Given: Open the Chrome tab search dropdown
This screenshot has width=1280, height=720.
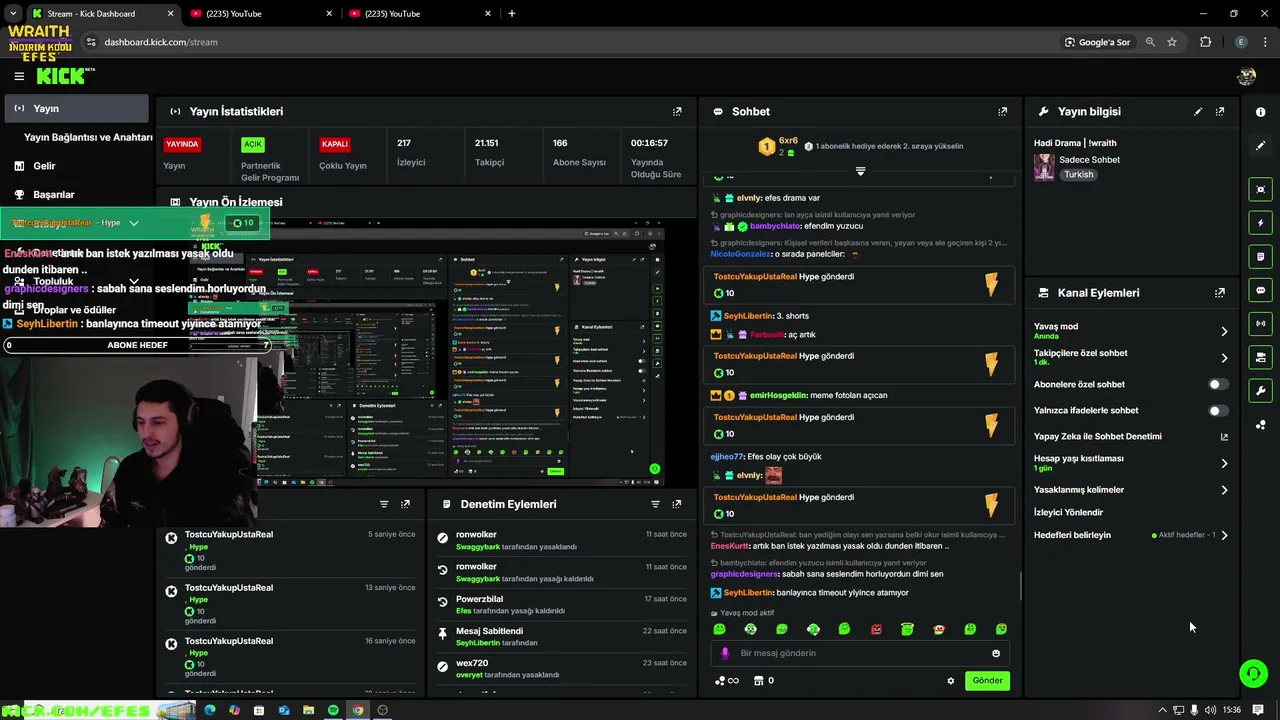Looking at the screenshot, I should click(x=13, y=14).
